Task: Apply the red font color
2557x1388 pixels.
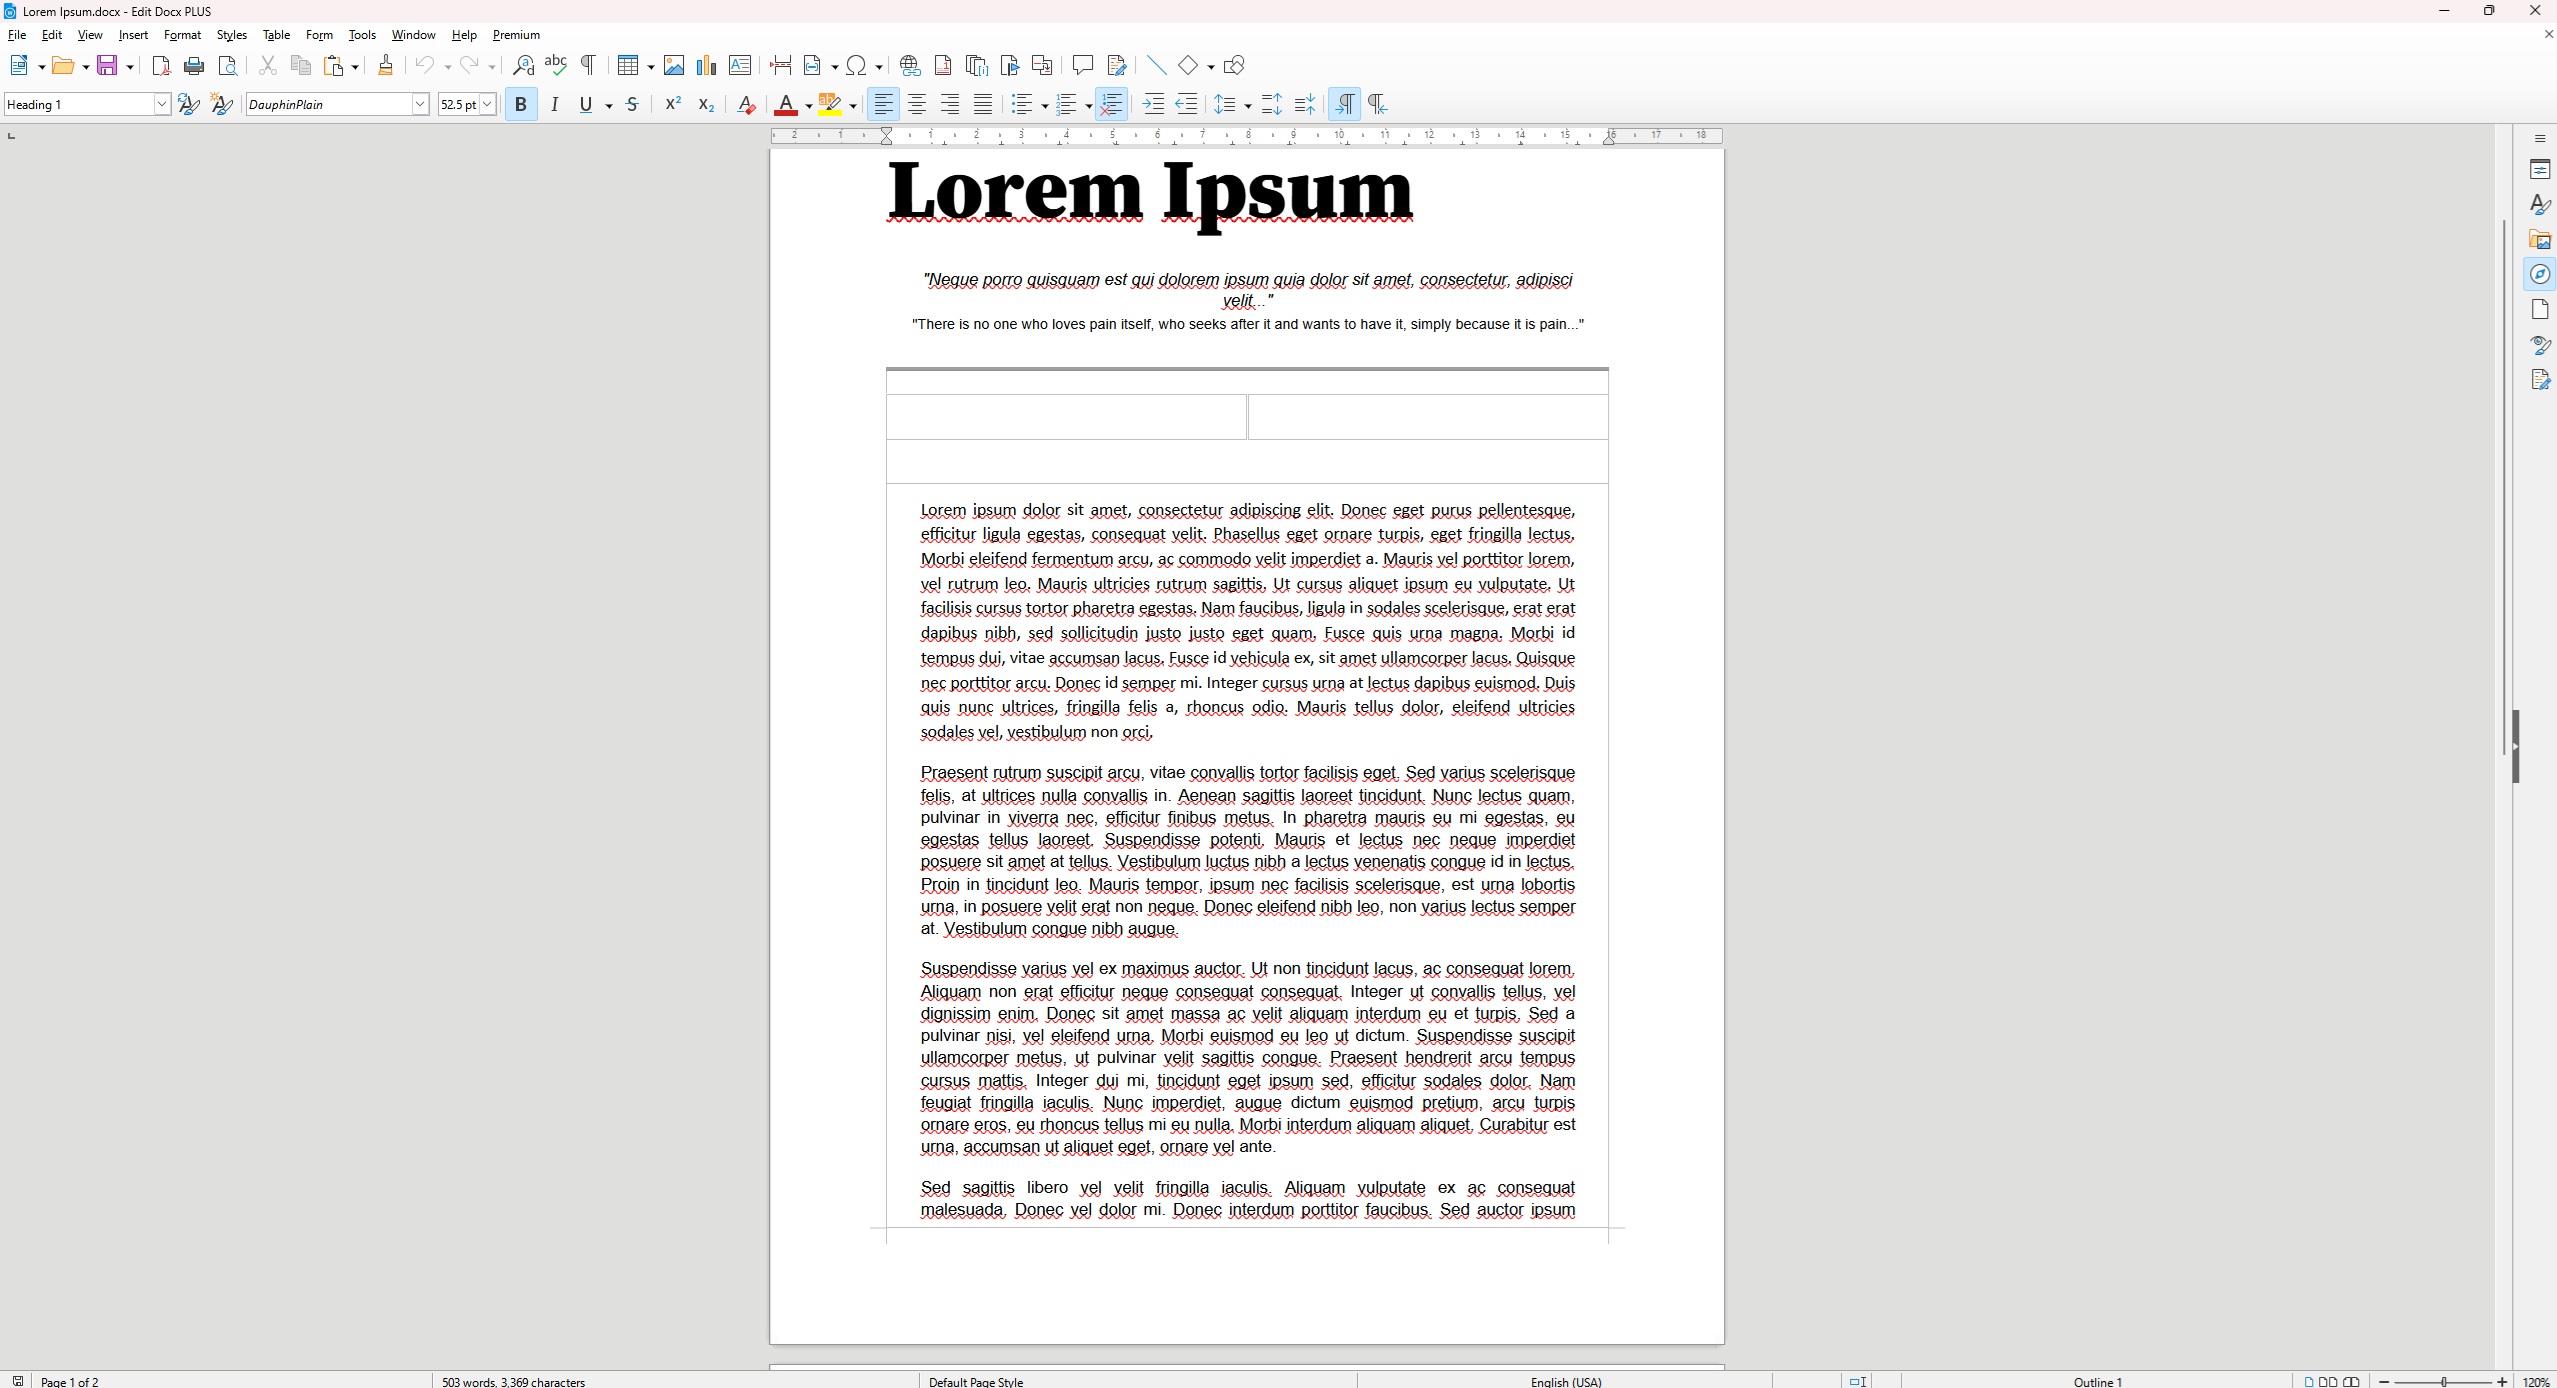Action: pos(786,105)
